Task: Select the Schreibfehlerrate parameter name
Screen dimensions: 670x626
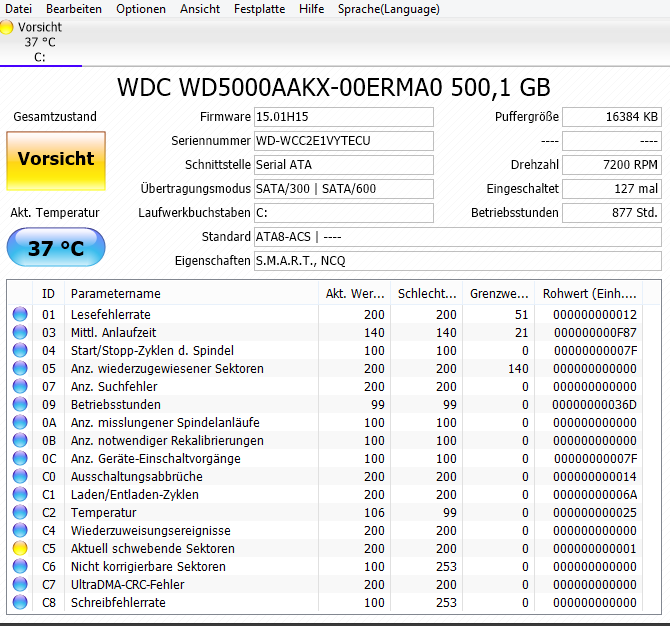Action: [x=118, y=602]
